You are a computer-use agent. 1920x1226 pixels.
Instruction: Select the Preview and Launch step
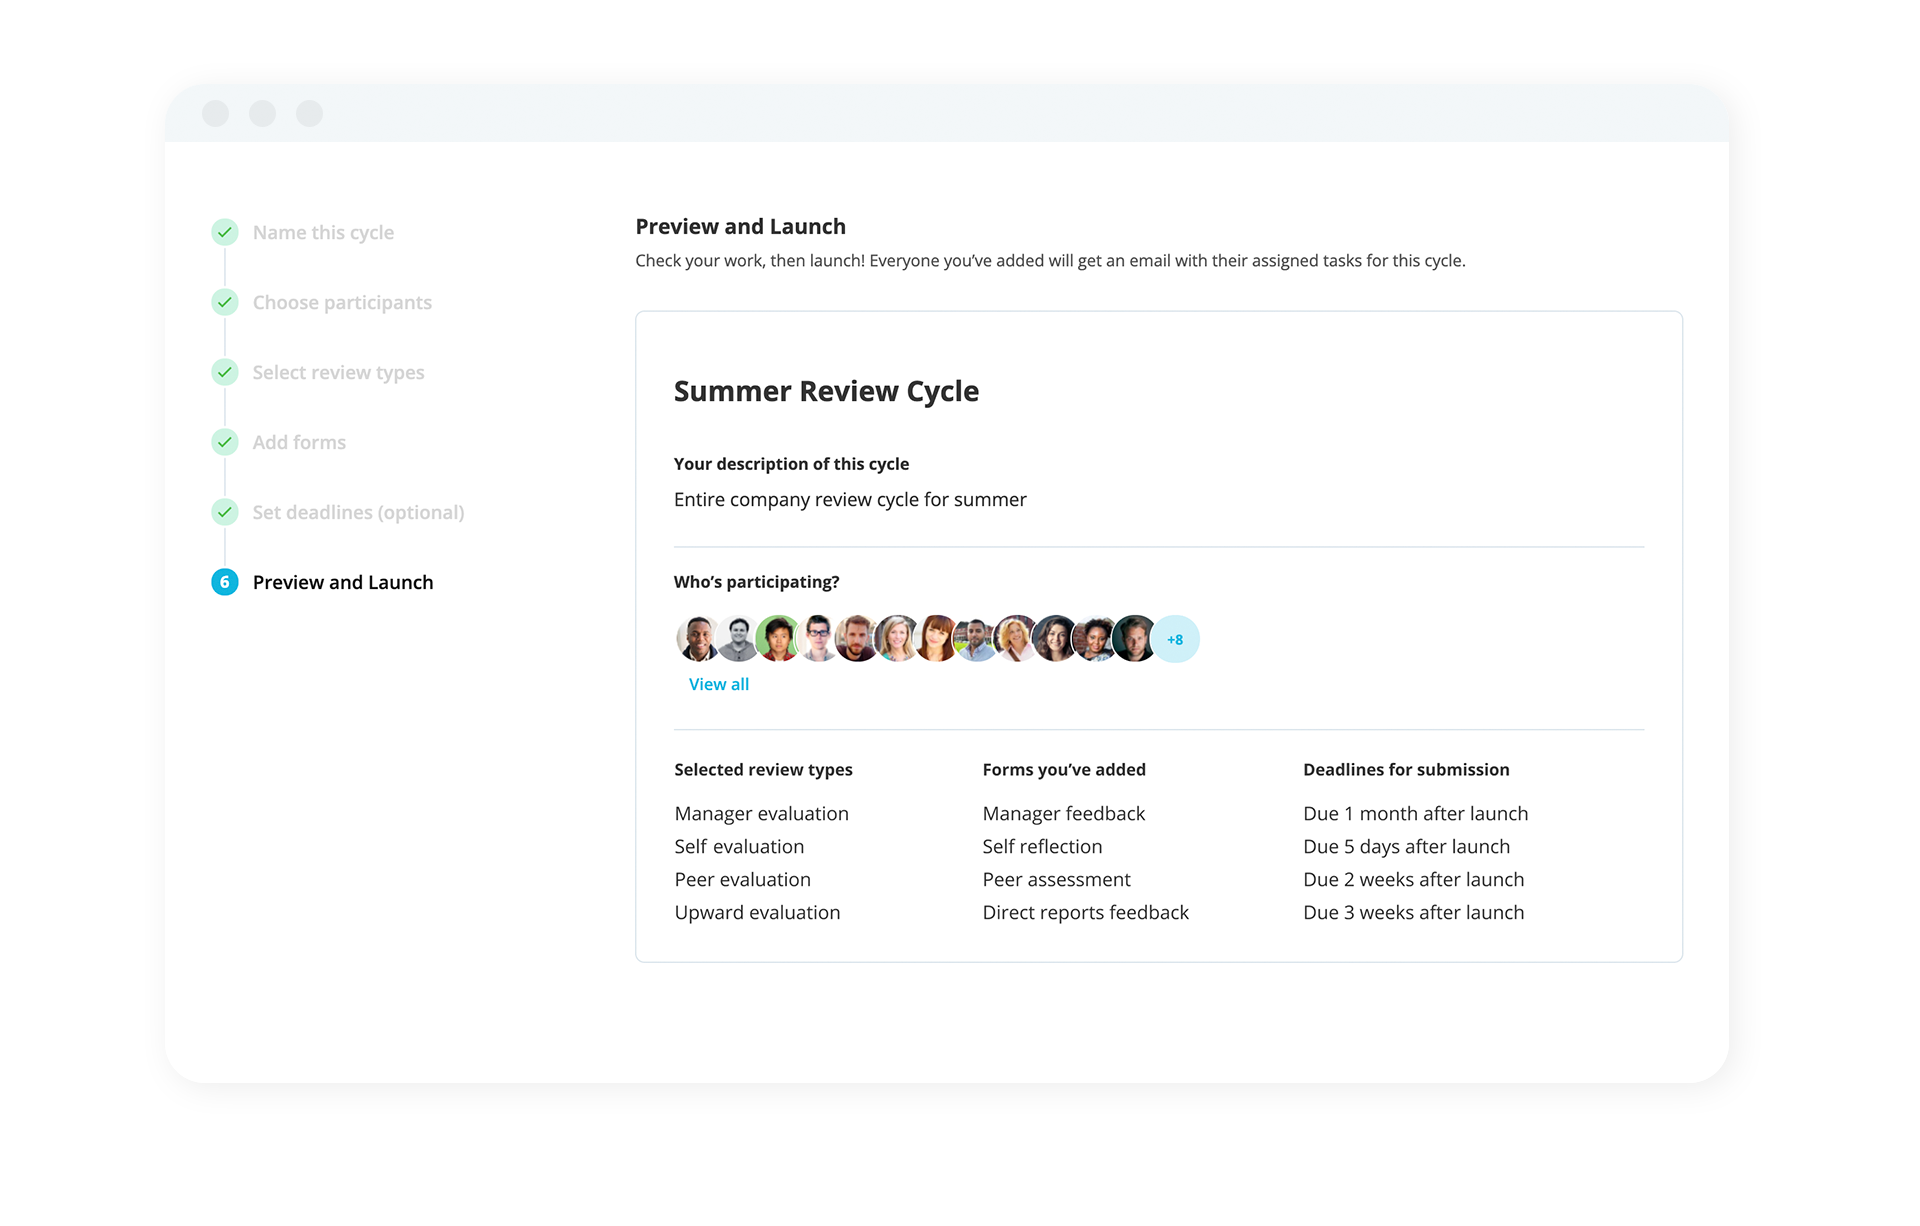coord(343,582)
